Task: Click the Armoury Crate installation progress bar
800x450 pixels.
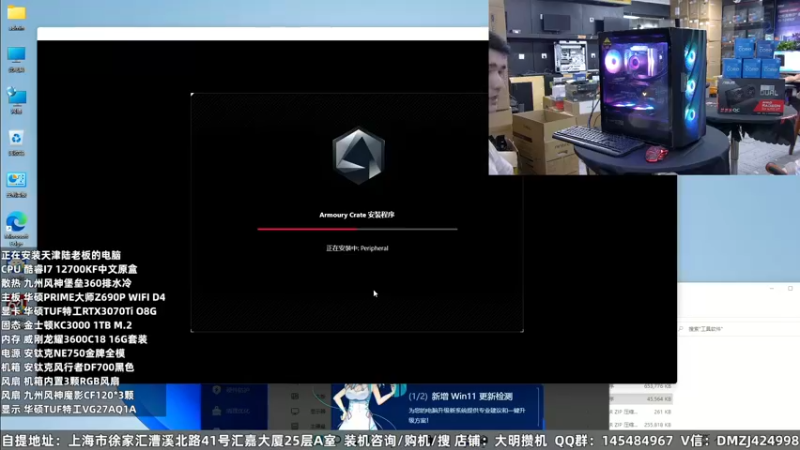Action: click(x=357, y=230)
